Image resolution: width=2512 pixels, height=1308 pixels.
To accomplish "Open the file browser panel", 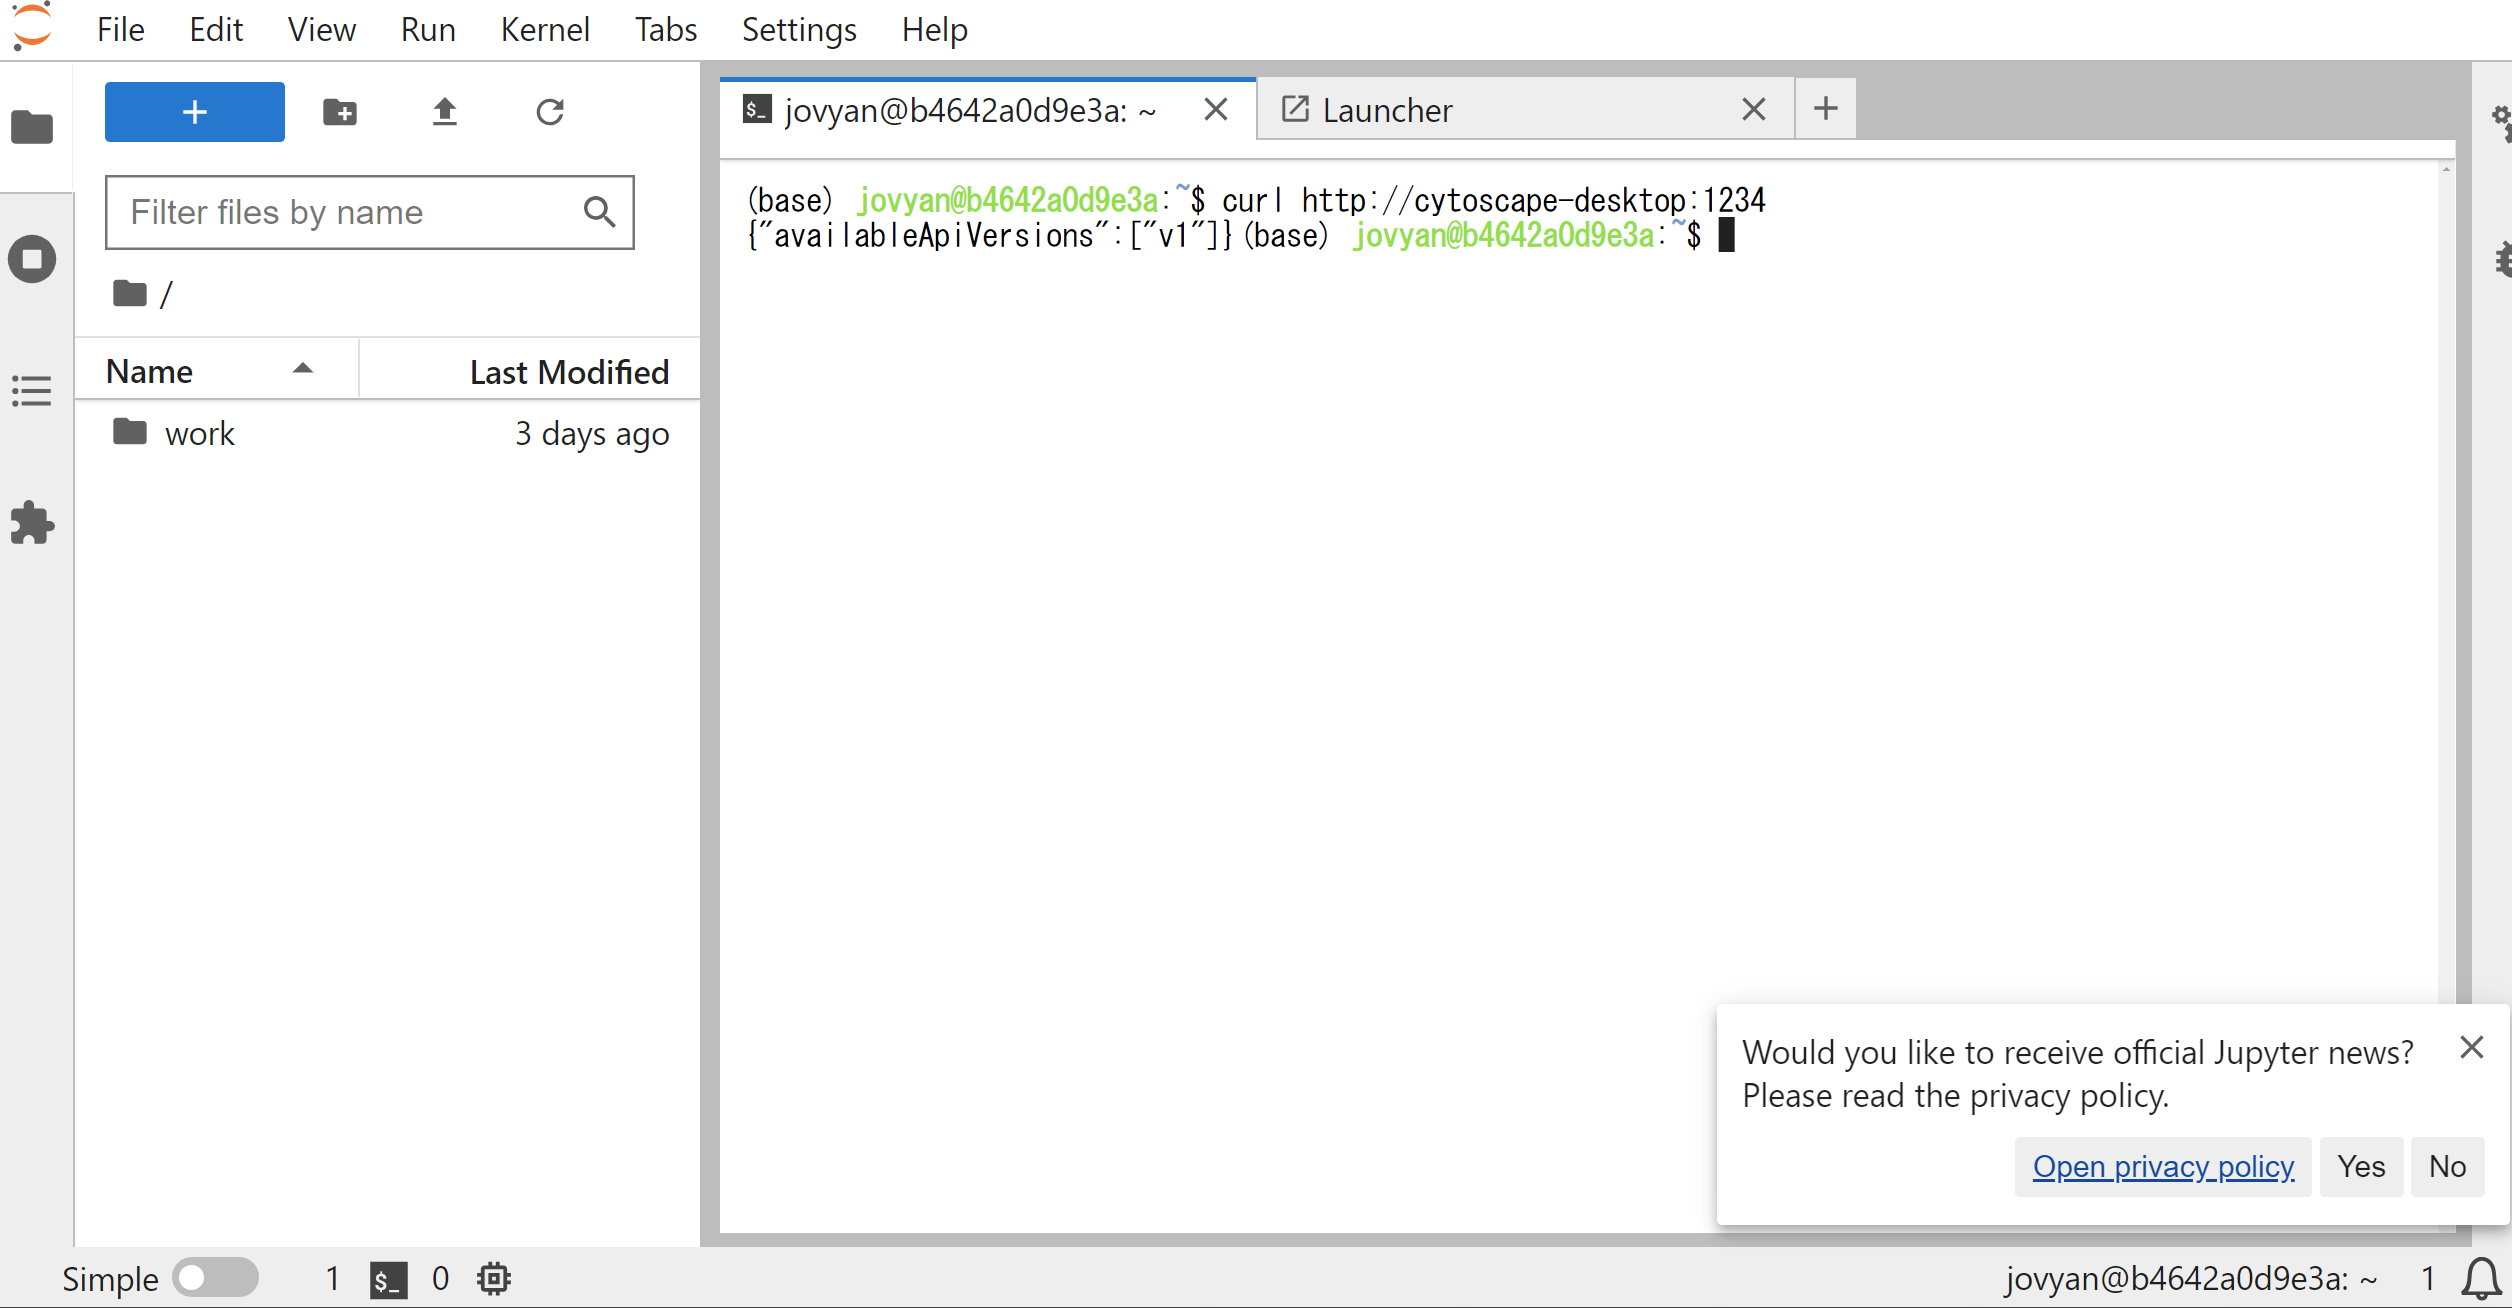I will [x=33, y=127].
